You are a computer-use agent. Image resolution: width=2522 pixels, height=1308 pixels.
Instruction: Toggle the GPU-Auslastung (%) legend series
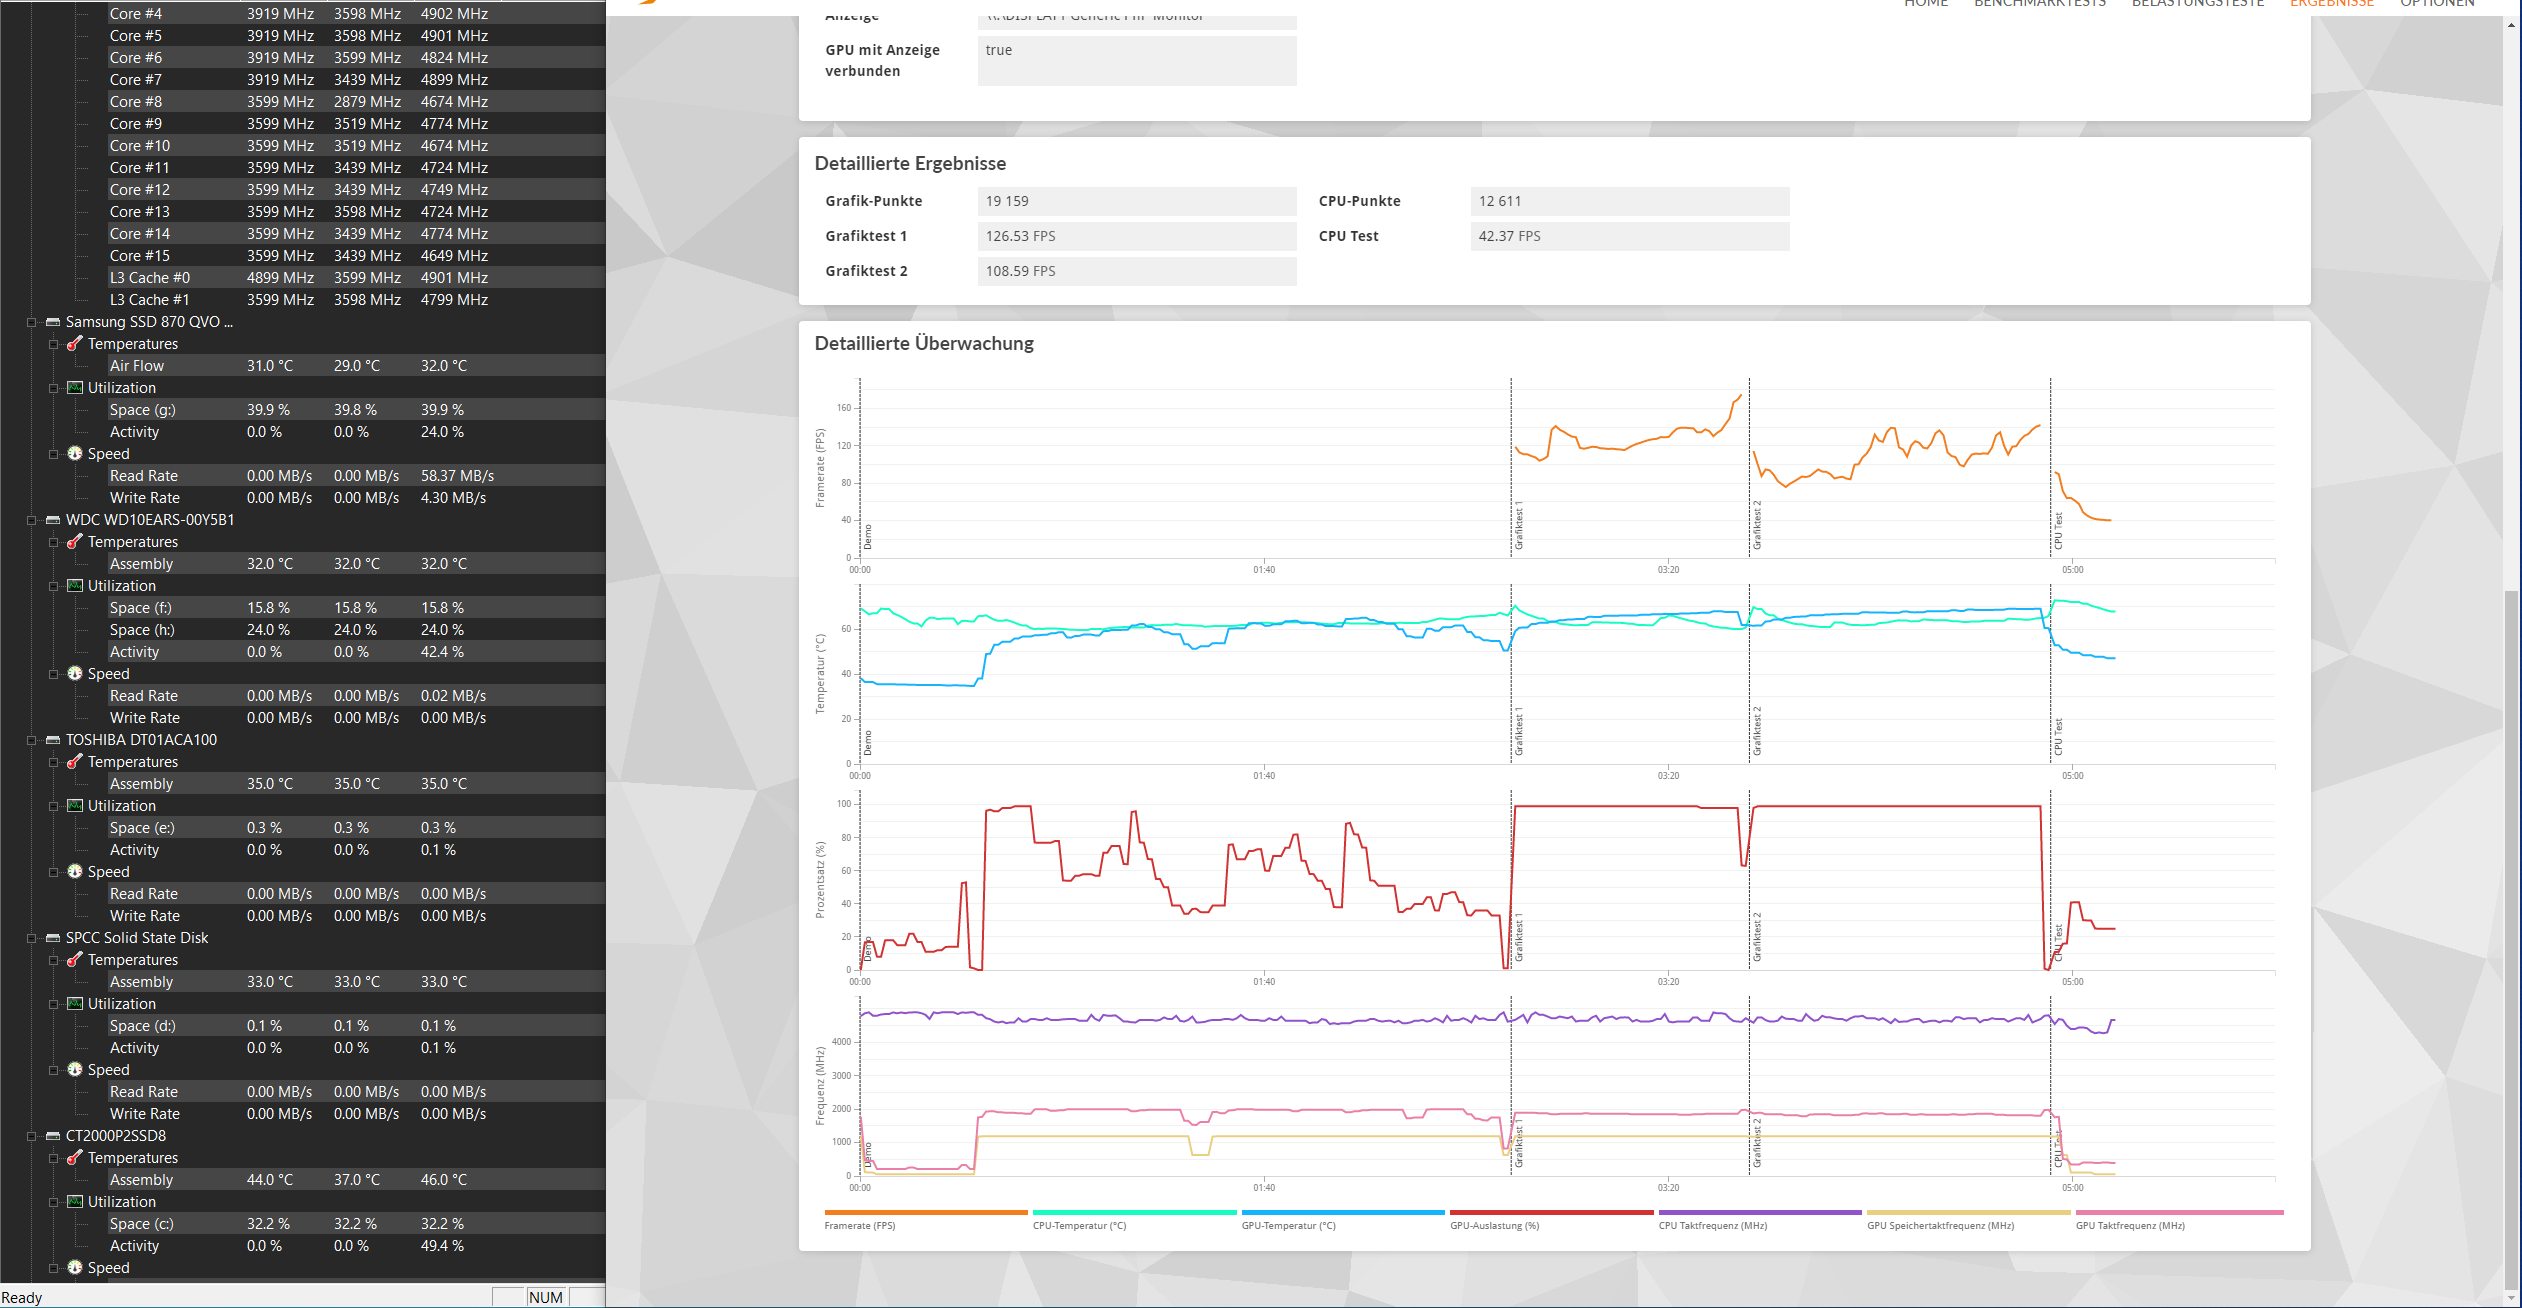(1494, 1225)
